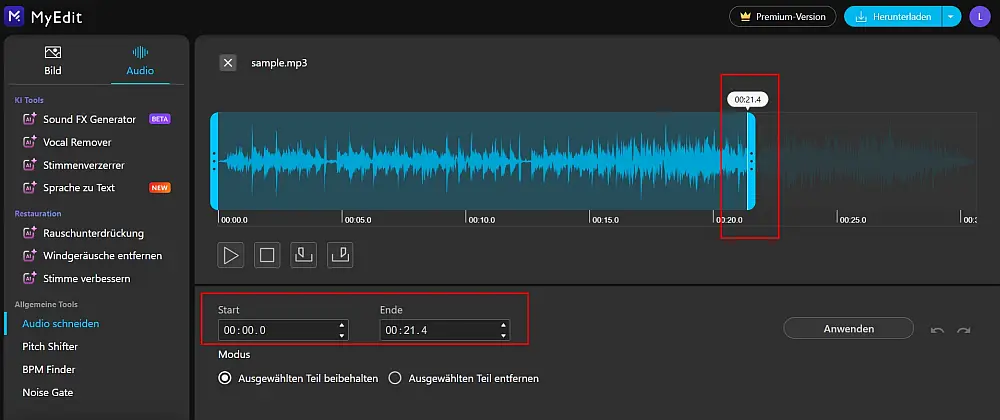Click the redo arrow icon
Viewport: 1000px width, 420px height.
coord(964,329)
